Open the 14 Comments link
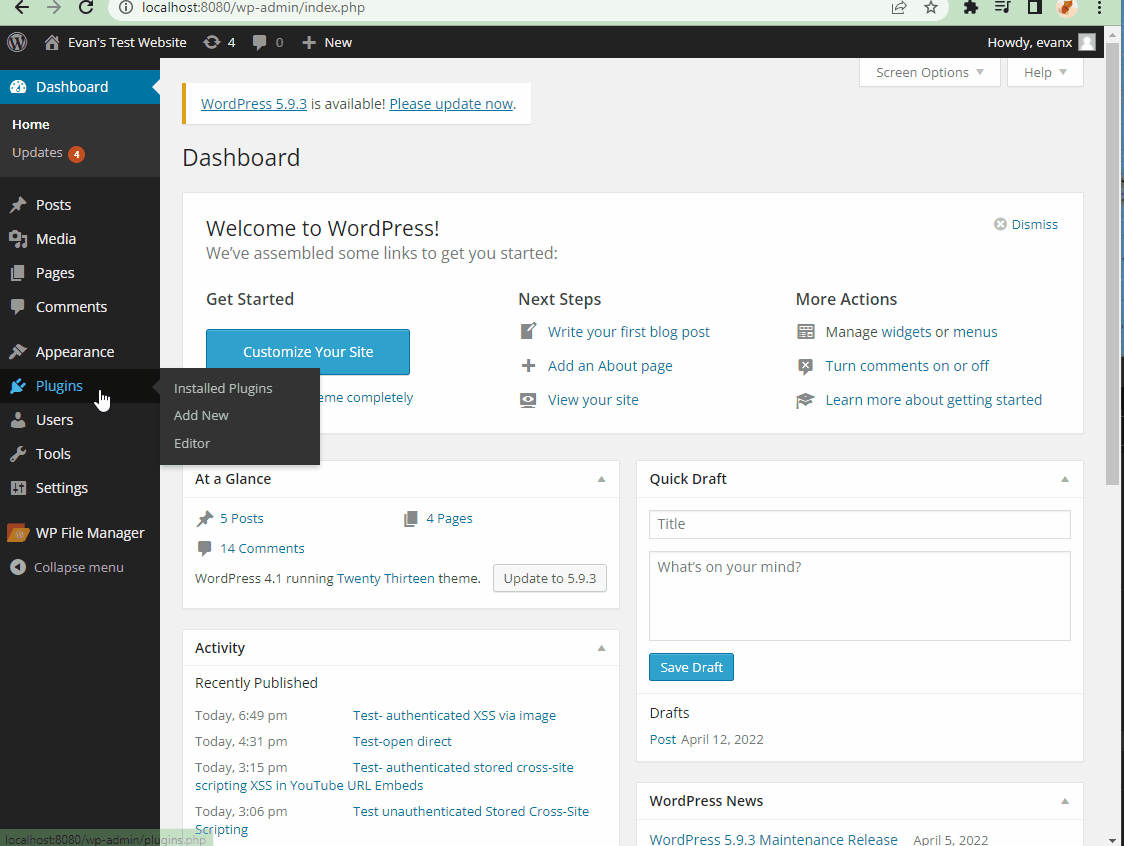 pos(262,548)
